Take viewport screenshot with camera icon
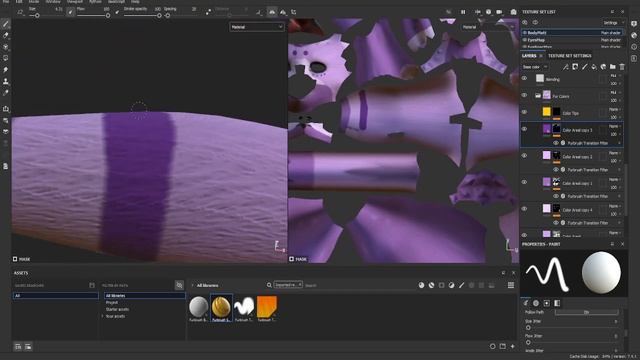The width and height of the screenshot is (640, 360). click(x=513, y=12)
